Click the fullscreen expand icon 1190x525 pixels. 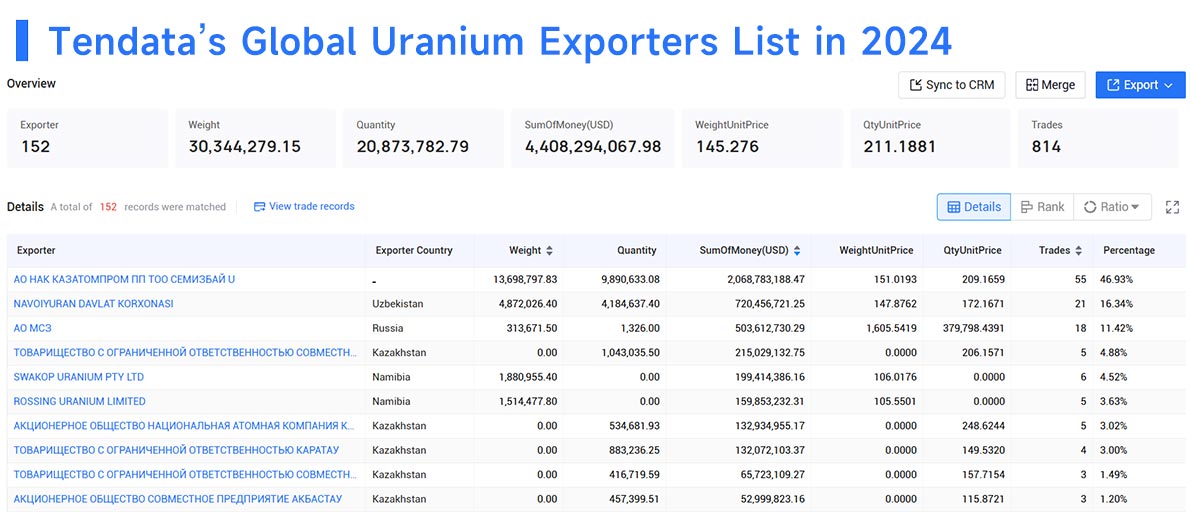click(1173, 207)
